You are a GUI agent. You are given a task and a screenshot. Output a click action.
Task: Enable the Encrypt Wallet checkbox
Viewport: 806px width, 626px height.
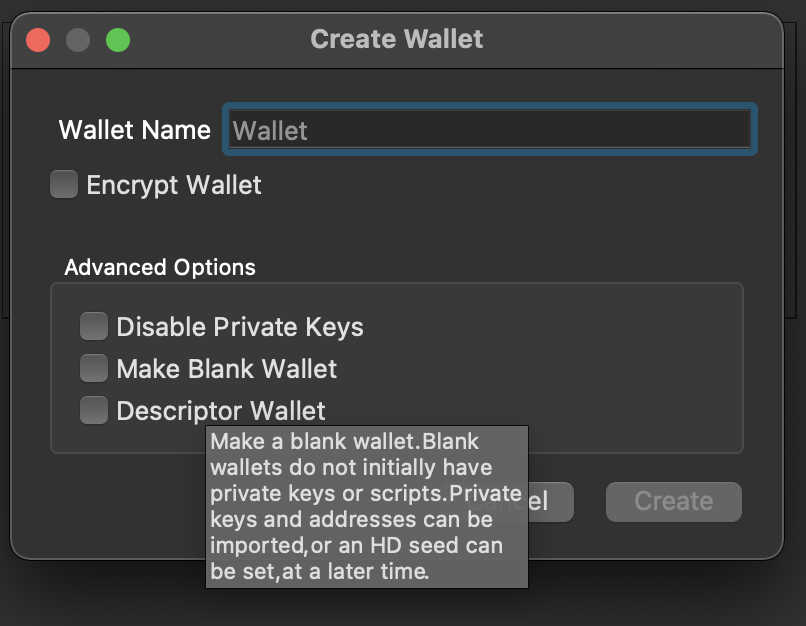coord(64,184)
